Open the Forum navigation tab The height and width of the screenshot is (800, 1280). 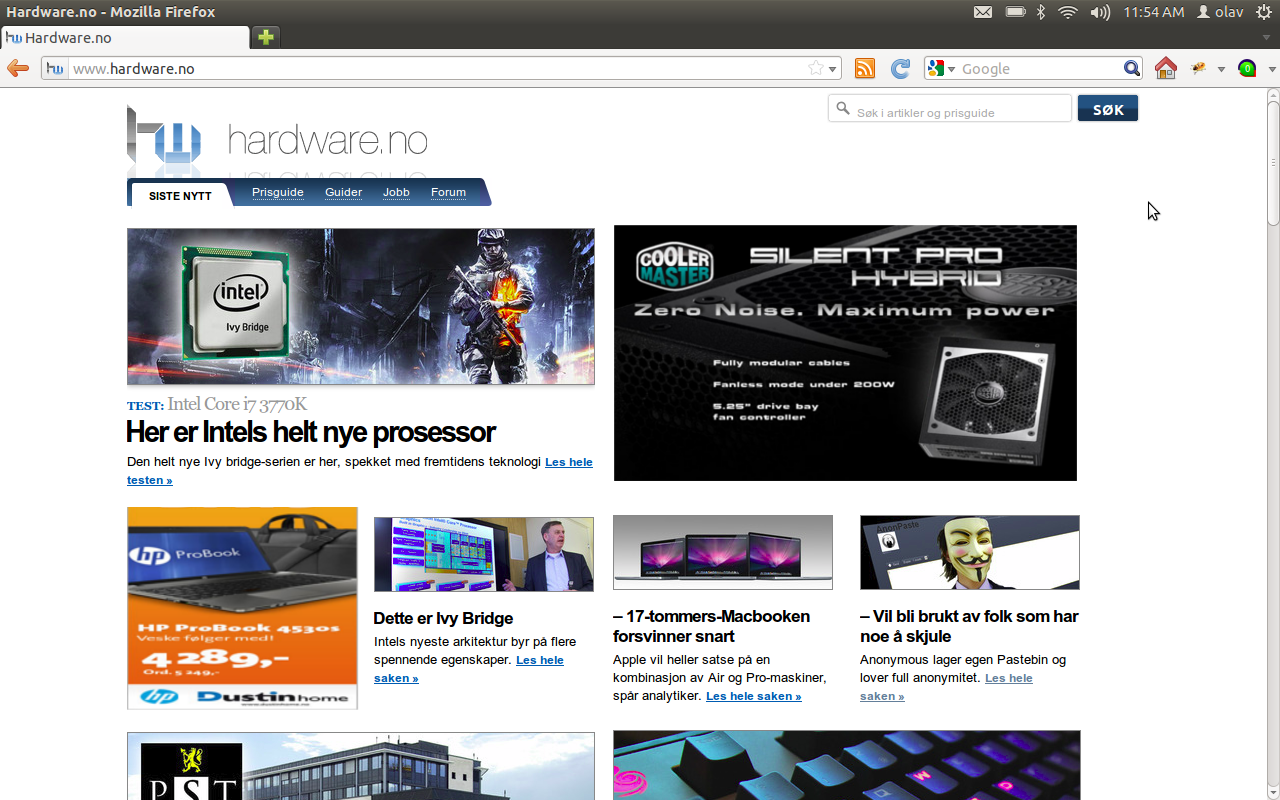(448, 192)
